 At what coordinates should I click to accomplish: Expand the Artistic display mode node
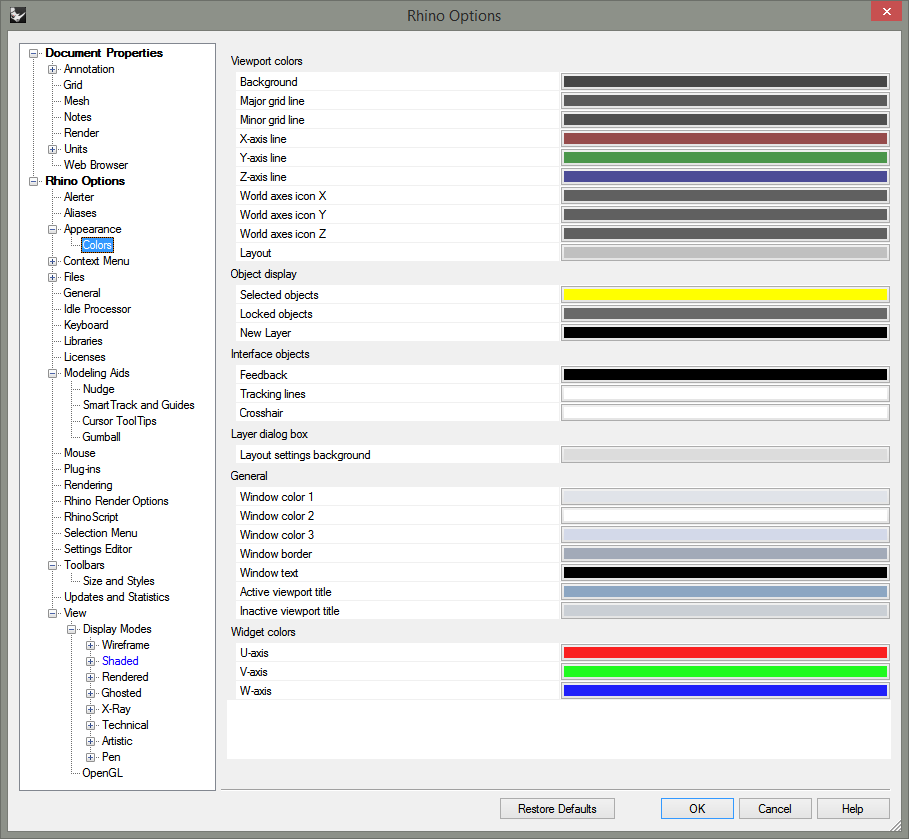[x=90, y=742]
